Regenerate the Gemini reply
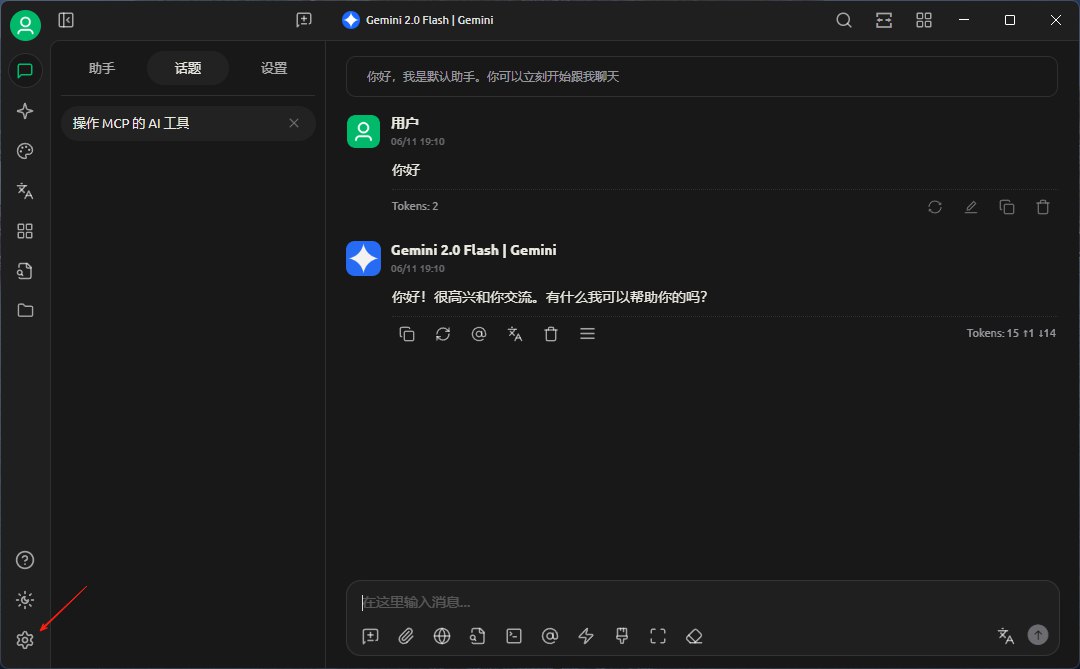Image resolution: width=1080 pixels, height=669 pixels. pos(443,334)
